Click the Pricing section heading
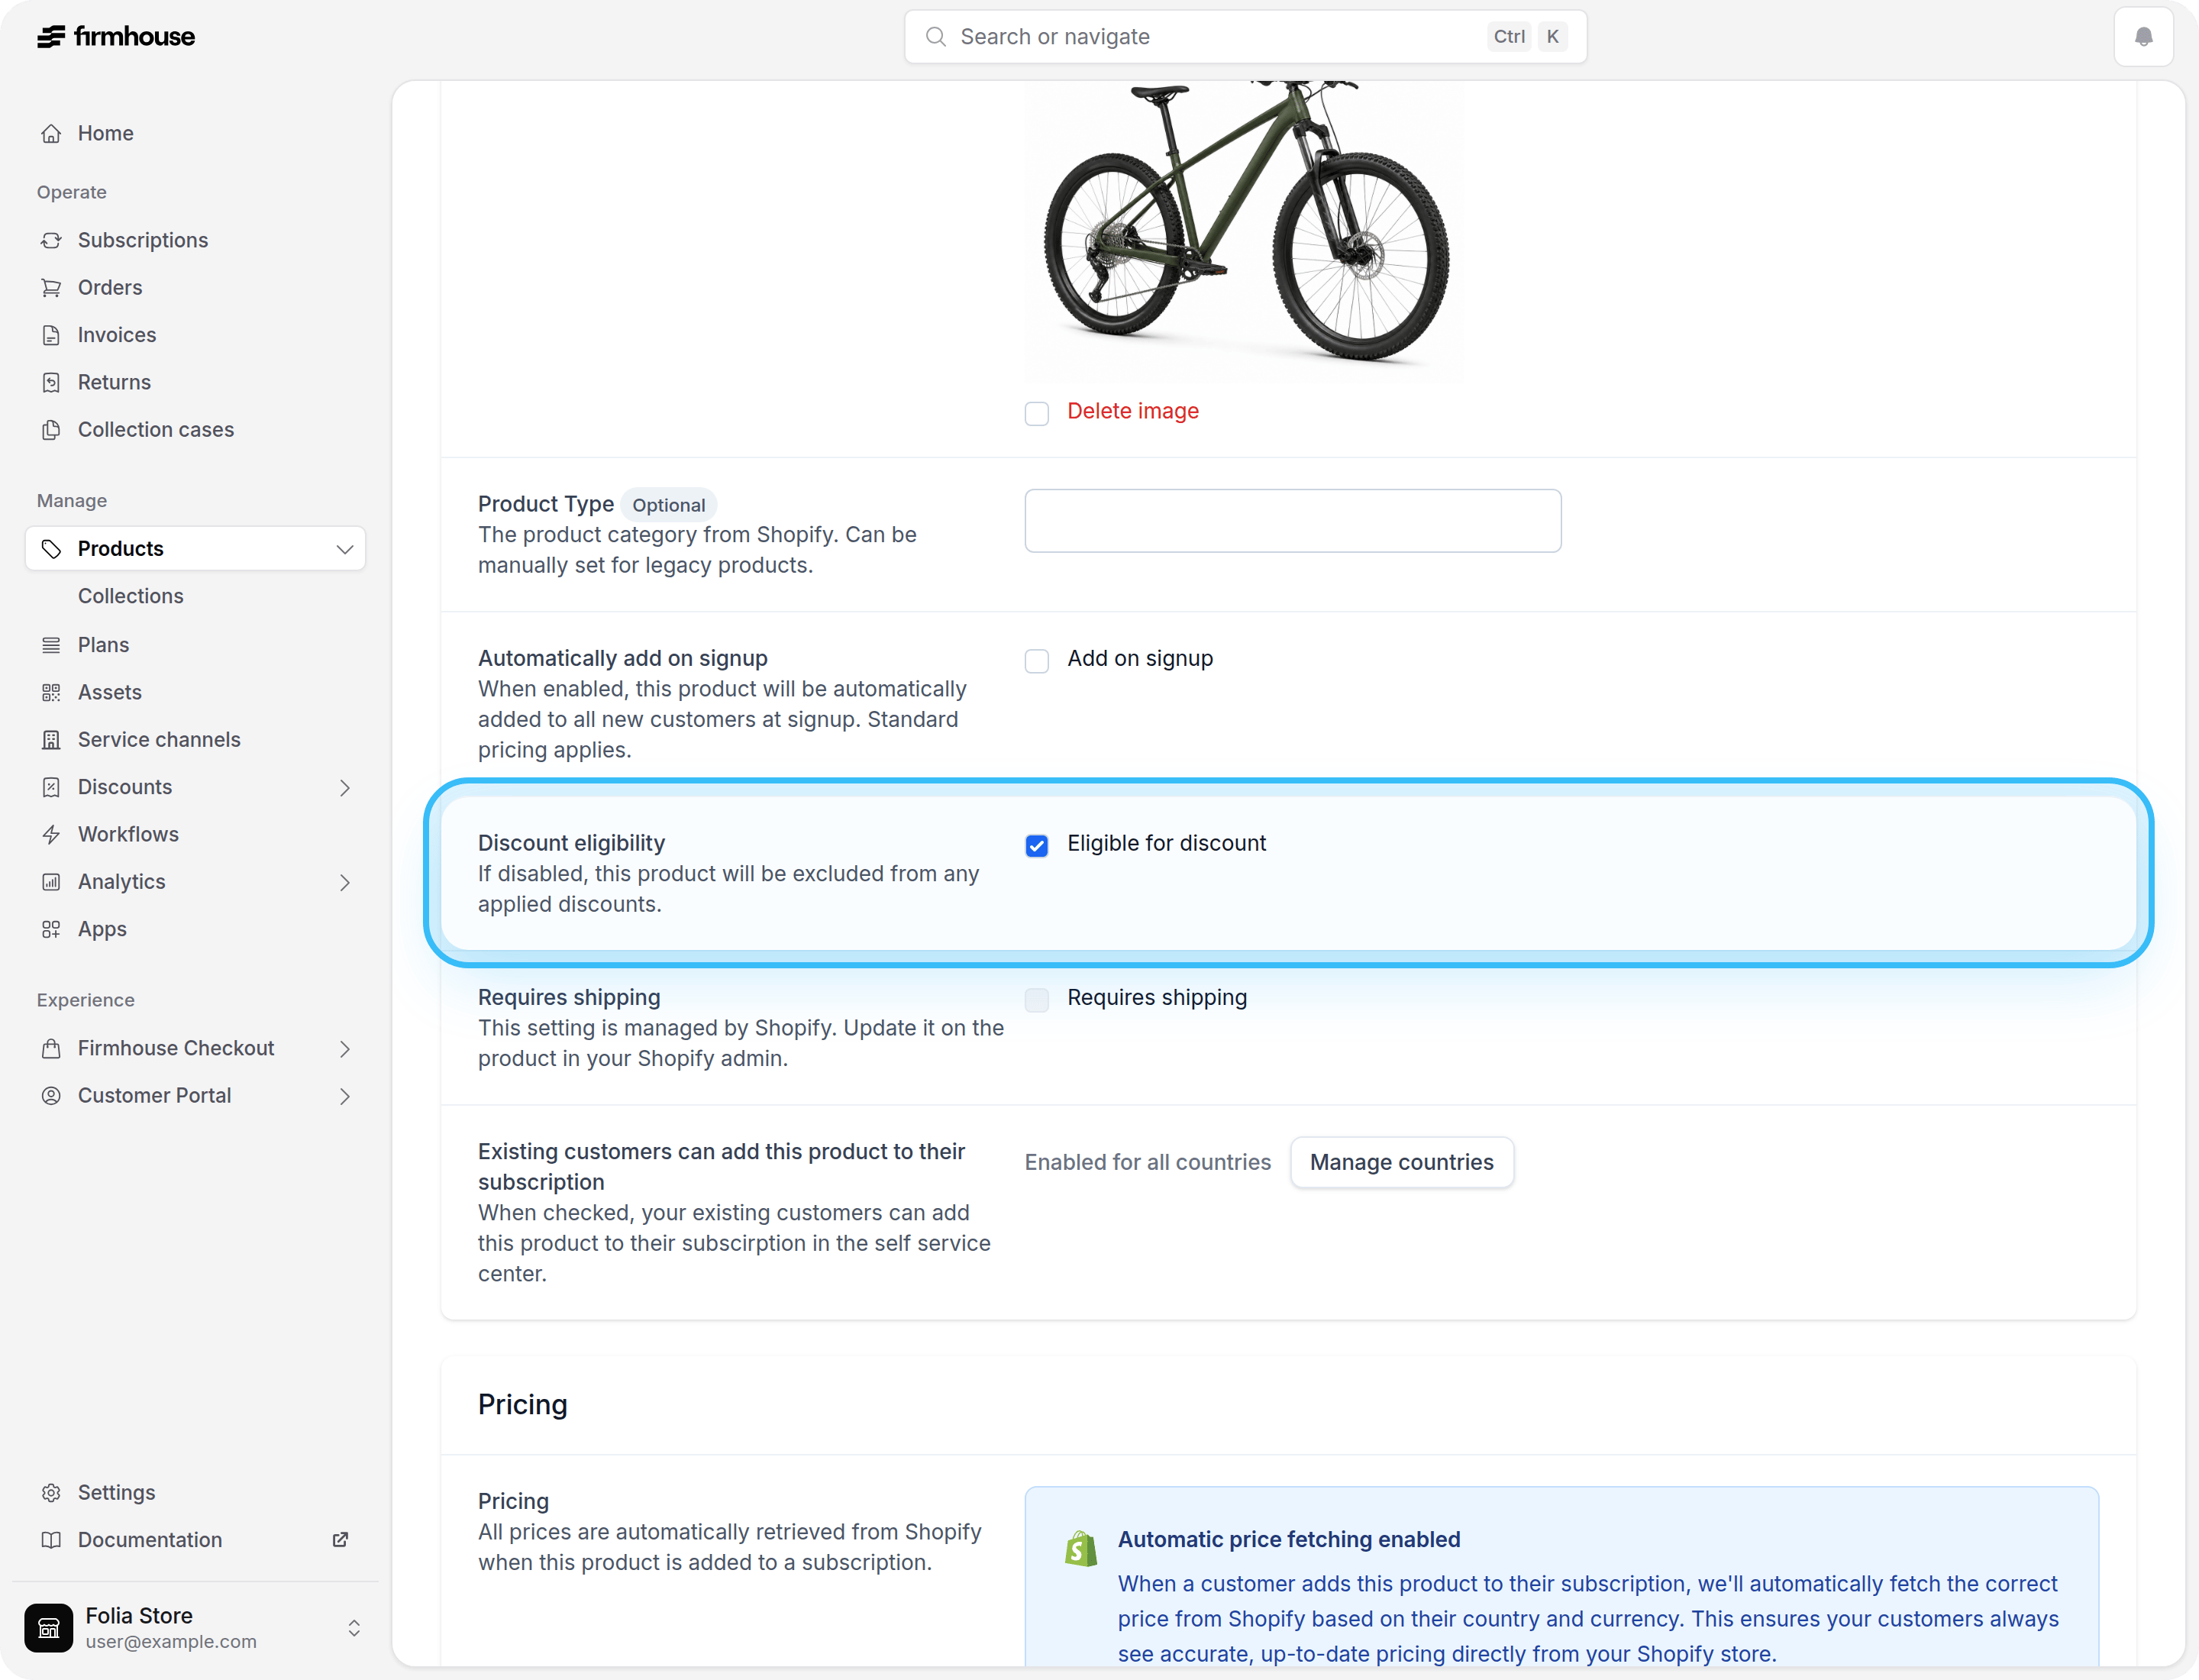 522,1405
